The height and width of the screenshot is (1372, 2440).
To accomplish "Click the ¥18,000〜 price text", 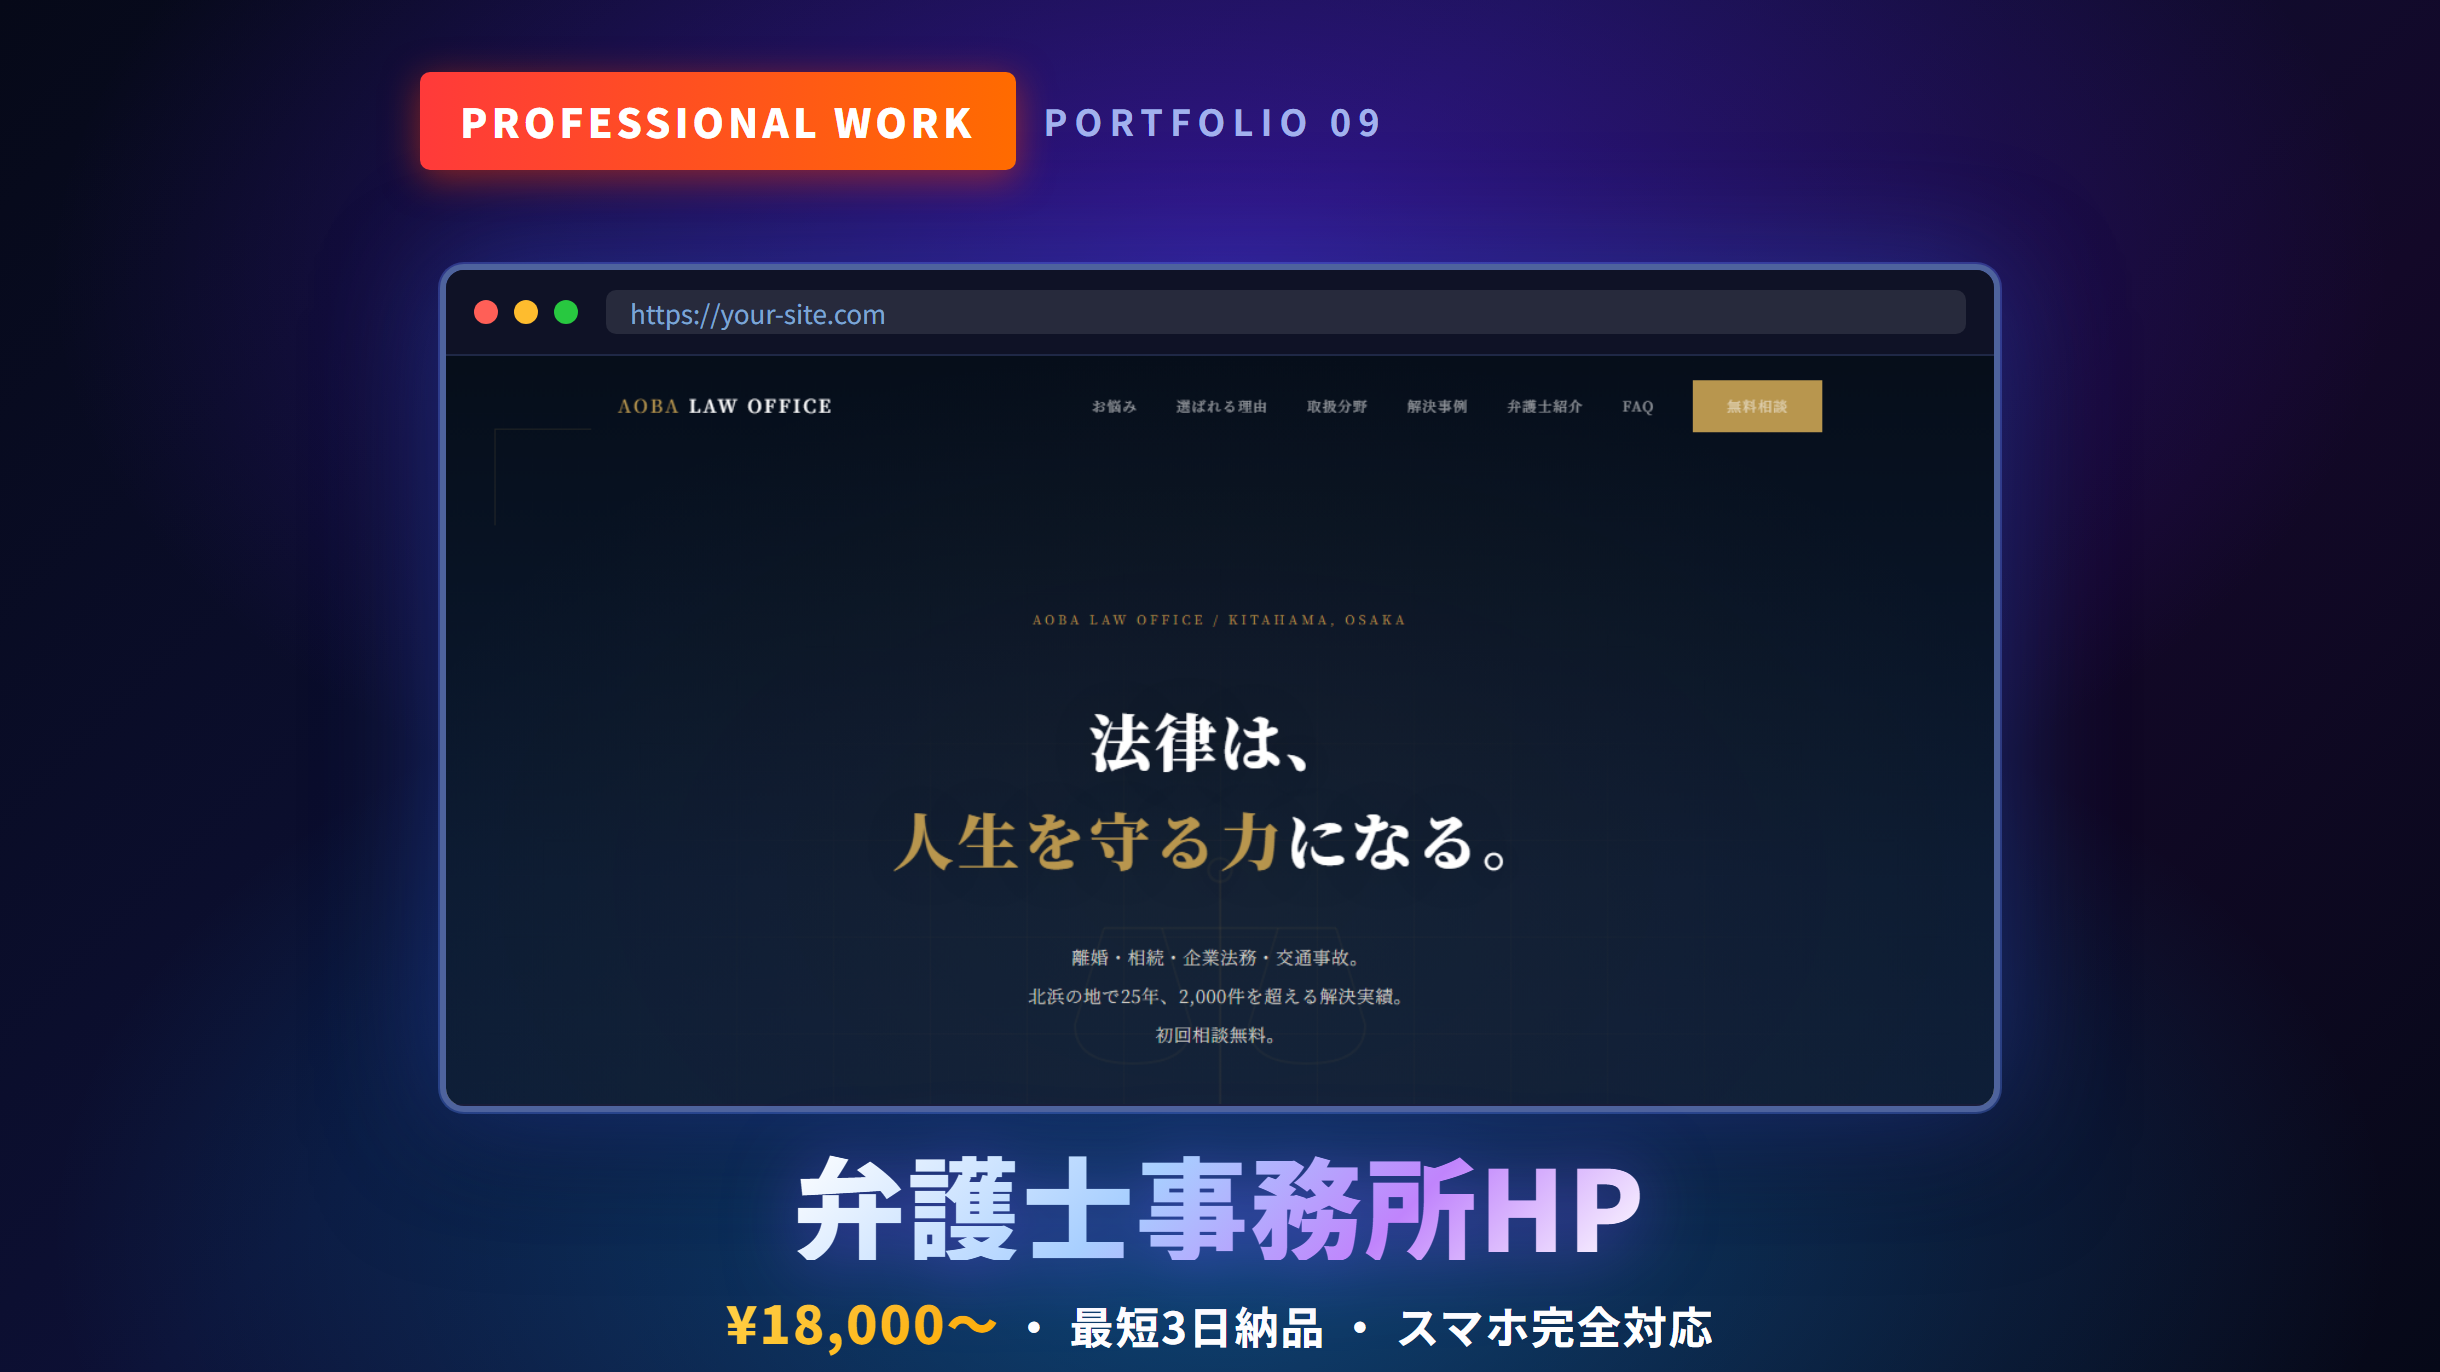I will point(860,1326).
